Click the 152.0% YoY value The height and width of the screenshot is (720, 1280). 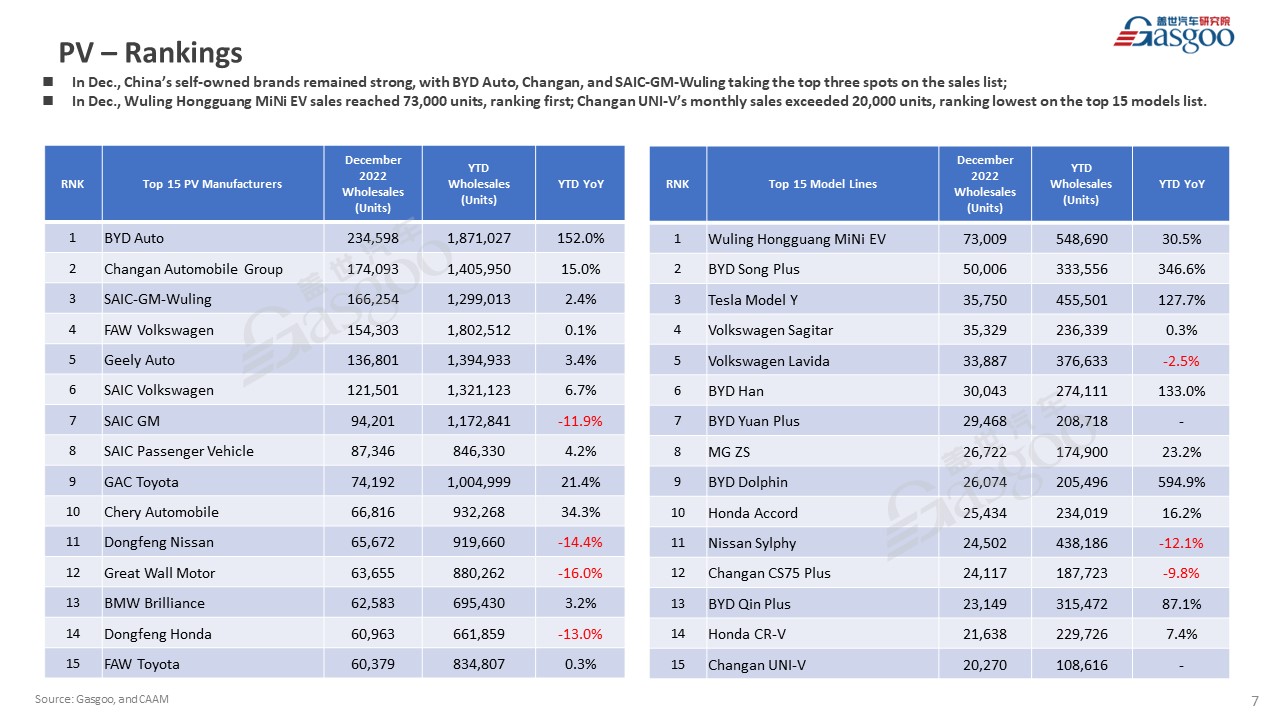click(x=580, y=238)
